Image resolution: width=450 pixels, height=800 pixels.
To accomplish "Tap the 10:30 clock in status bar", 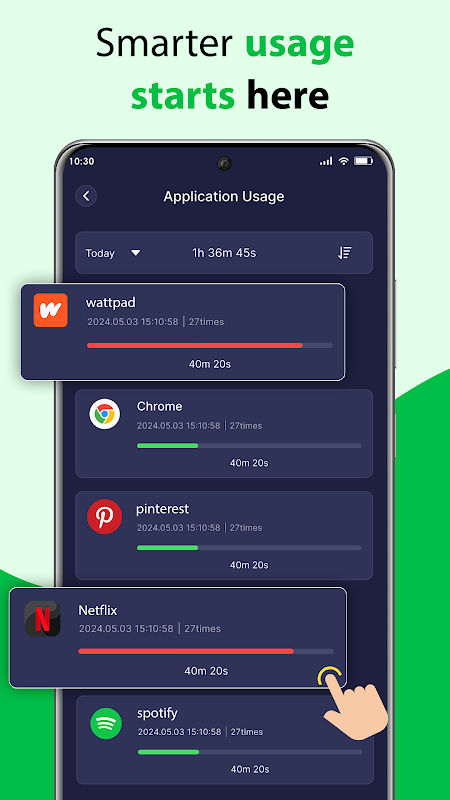I will click(x=82, y=161).
